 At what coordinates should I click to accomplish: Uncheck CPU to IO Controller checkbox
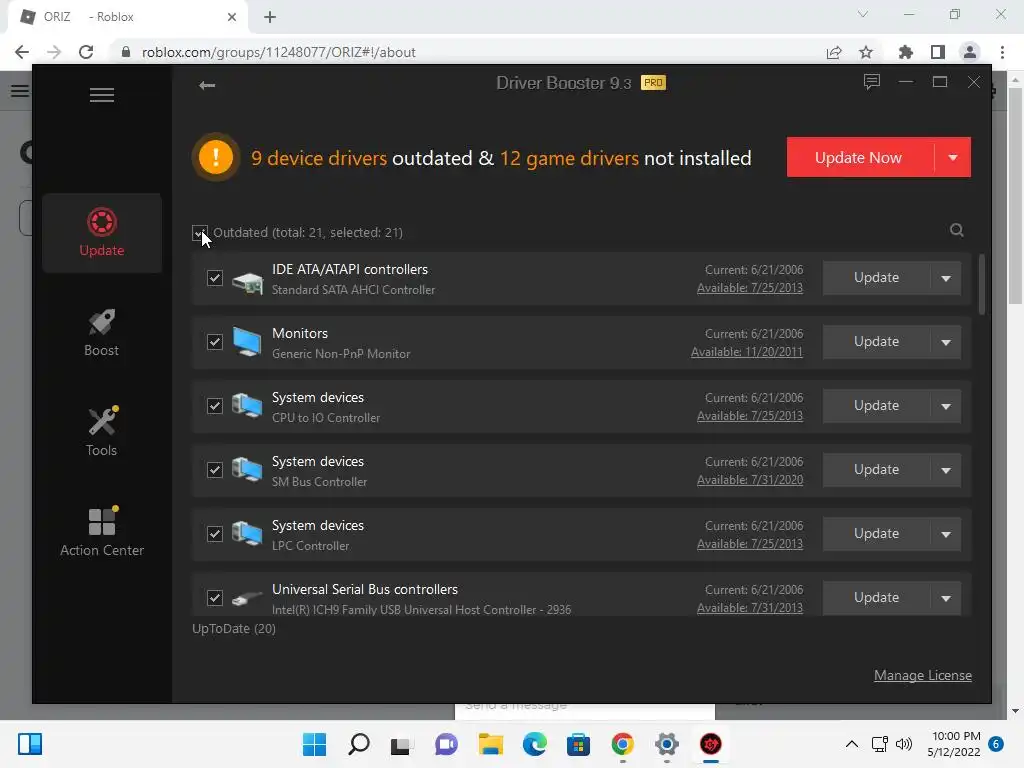[215, 406]
